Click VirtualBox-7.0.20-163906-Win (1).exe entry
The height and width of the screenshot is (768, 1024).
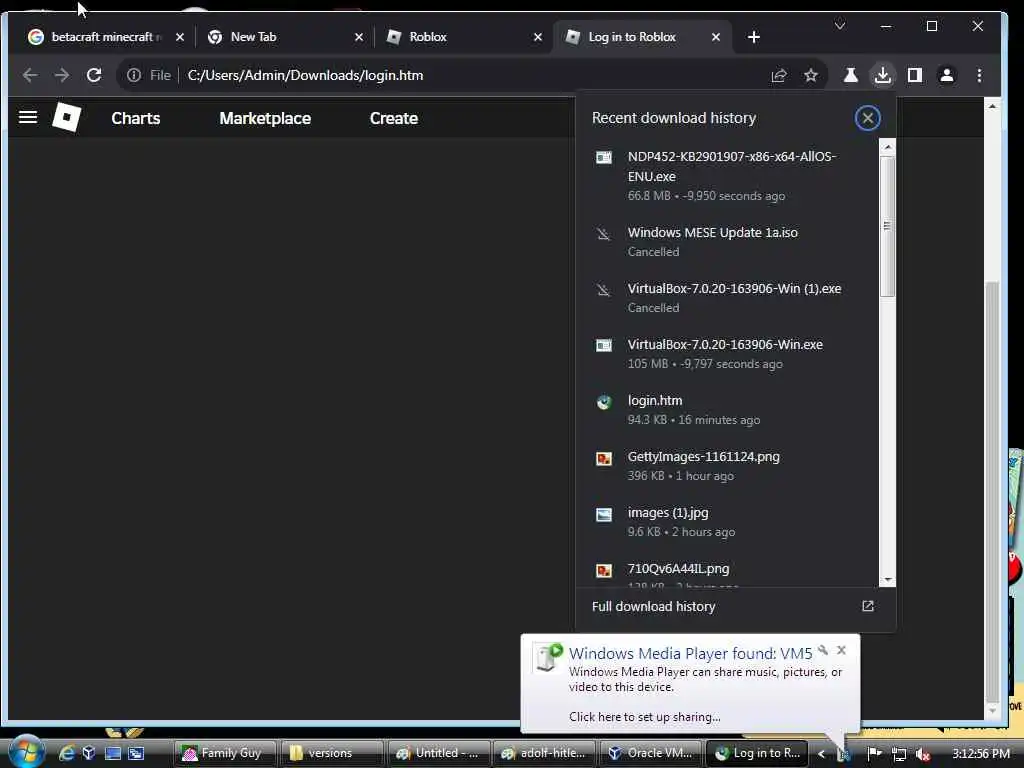point(727,298)
